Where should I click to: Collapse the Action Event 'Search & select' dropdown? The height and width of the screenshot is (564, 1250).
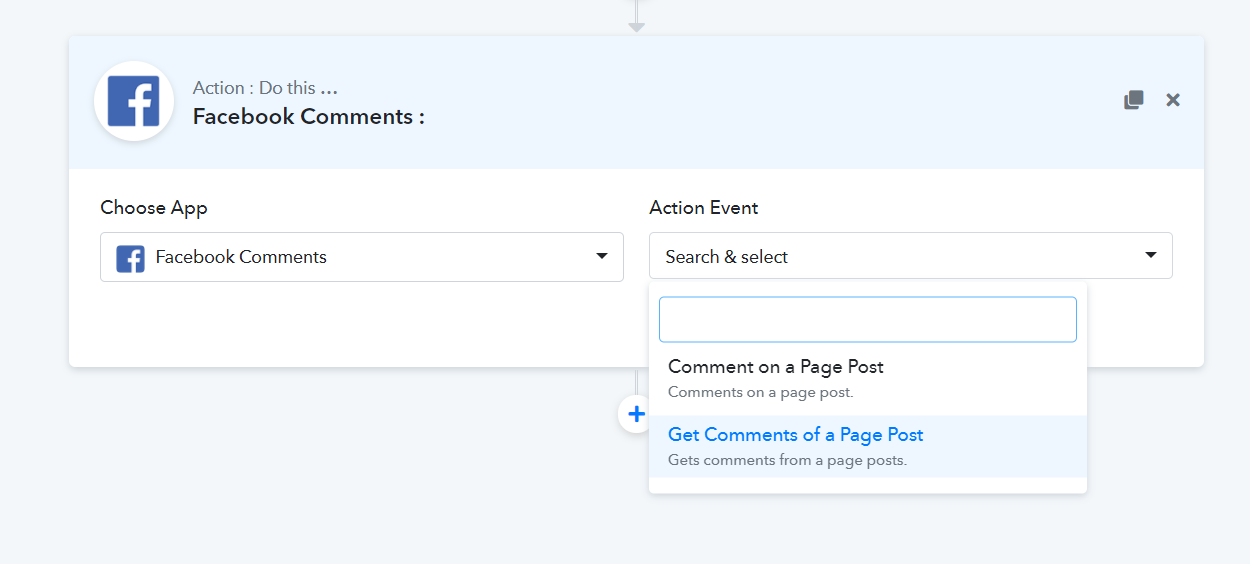[900, 256]
